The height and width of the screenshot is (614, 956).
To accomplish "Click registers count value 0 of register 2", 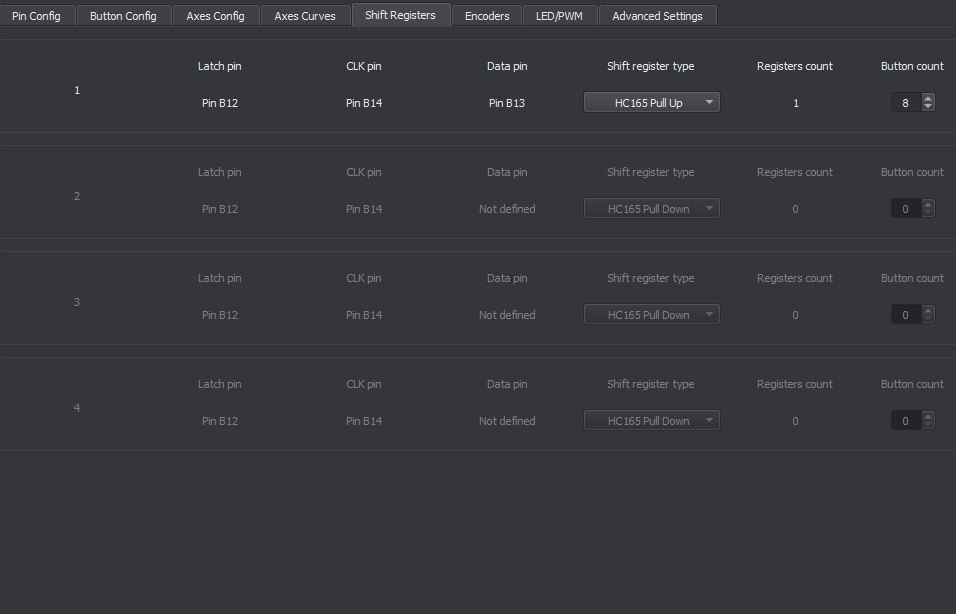I will 795,209.
